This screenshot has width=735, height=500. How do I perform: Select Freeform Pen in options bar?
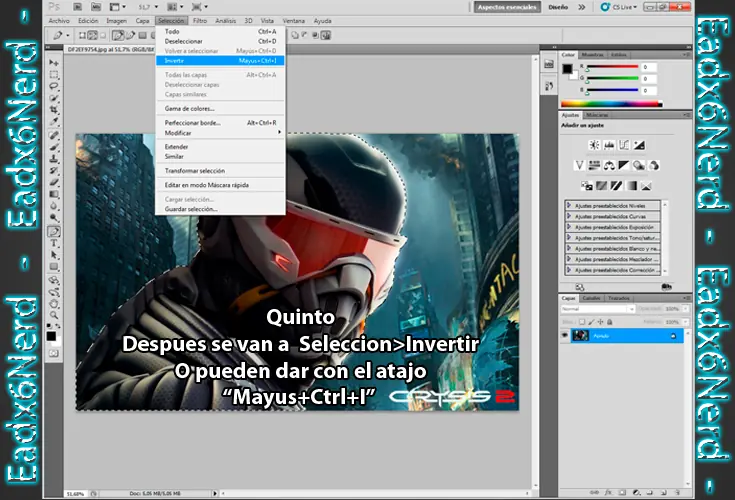pyautogui.click(x=130, y=36)
